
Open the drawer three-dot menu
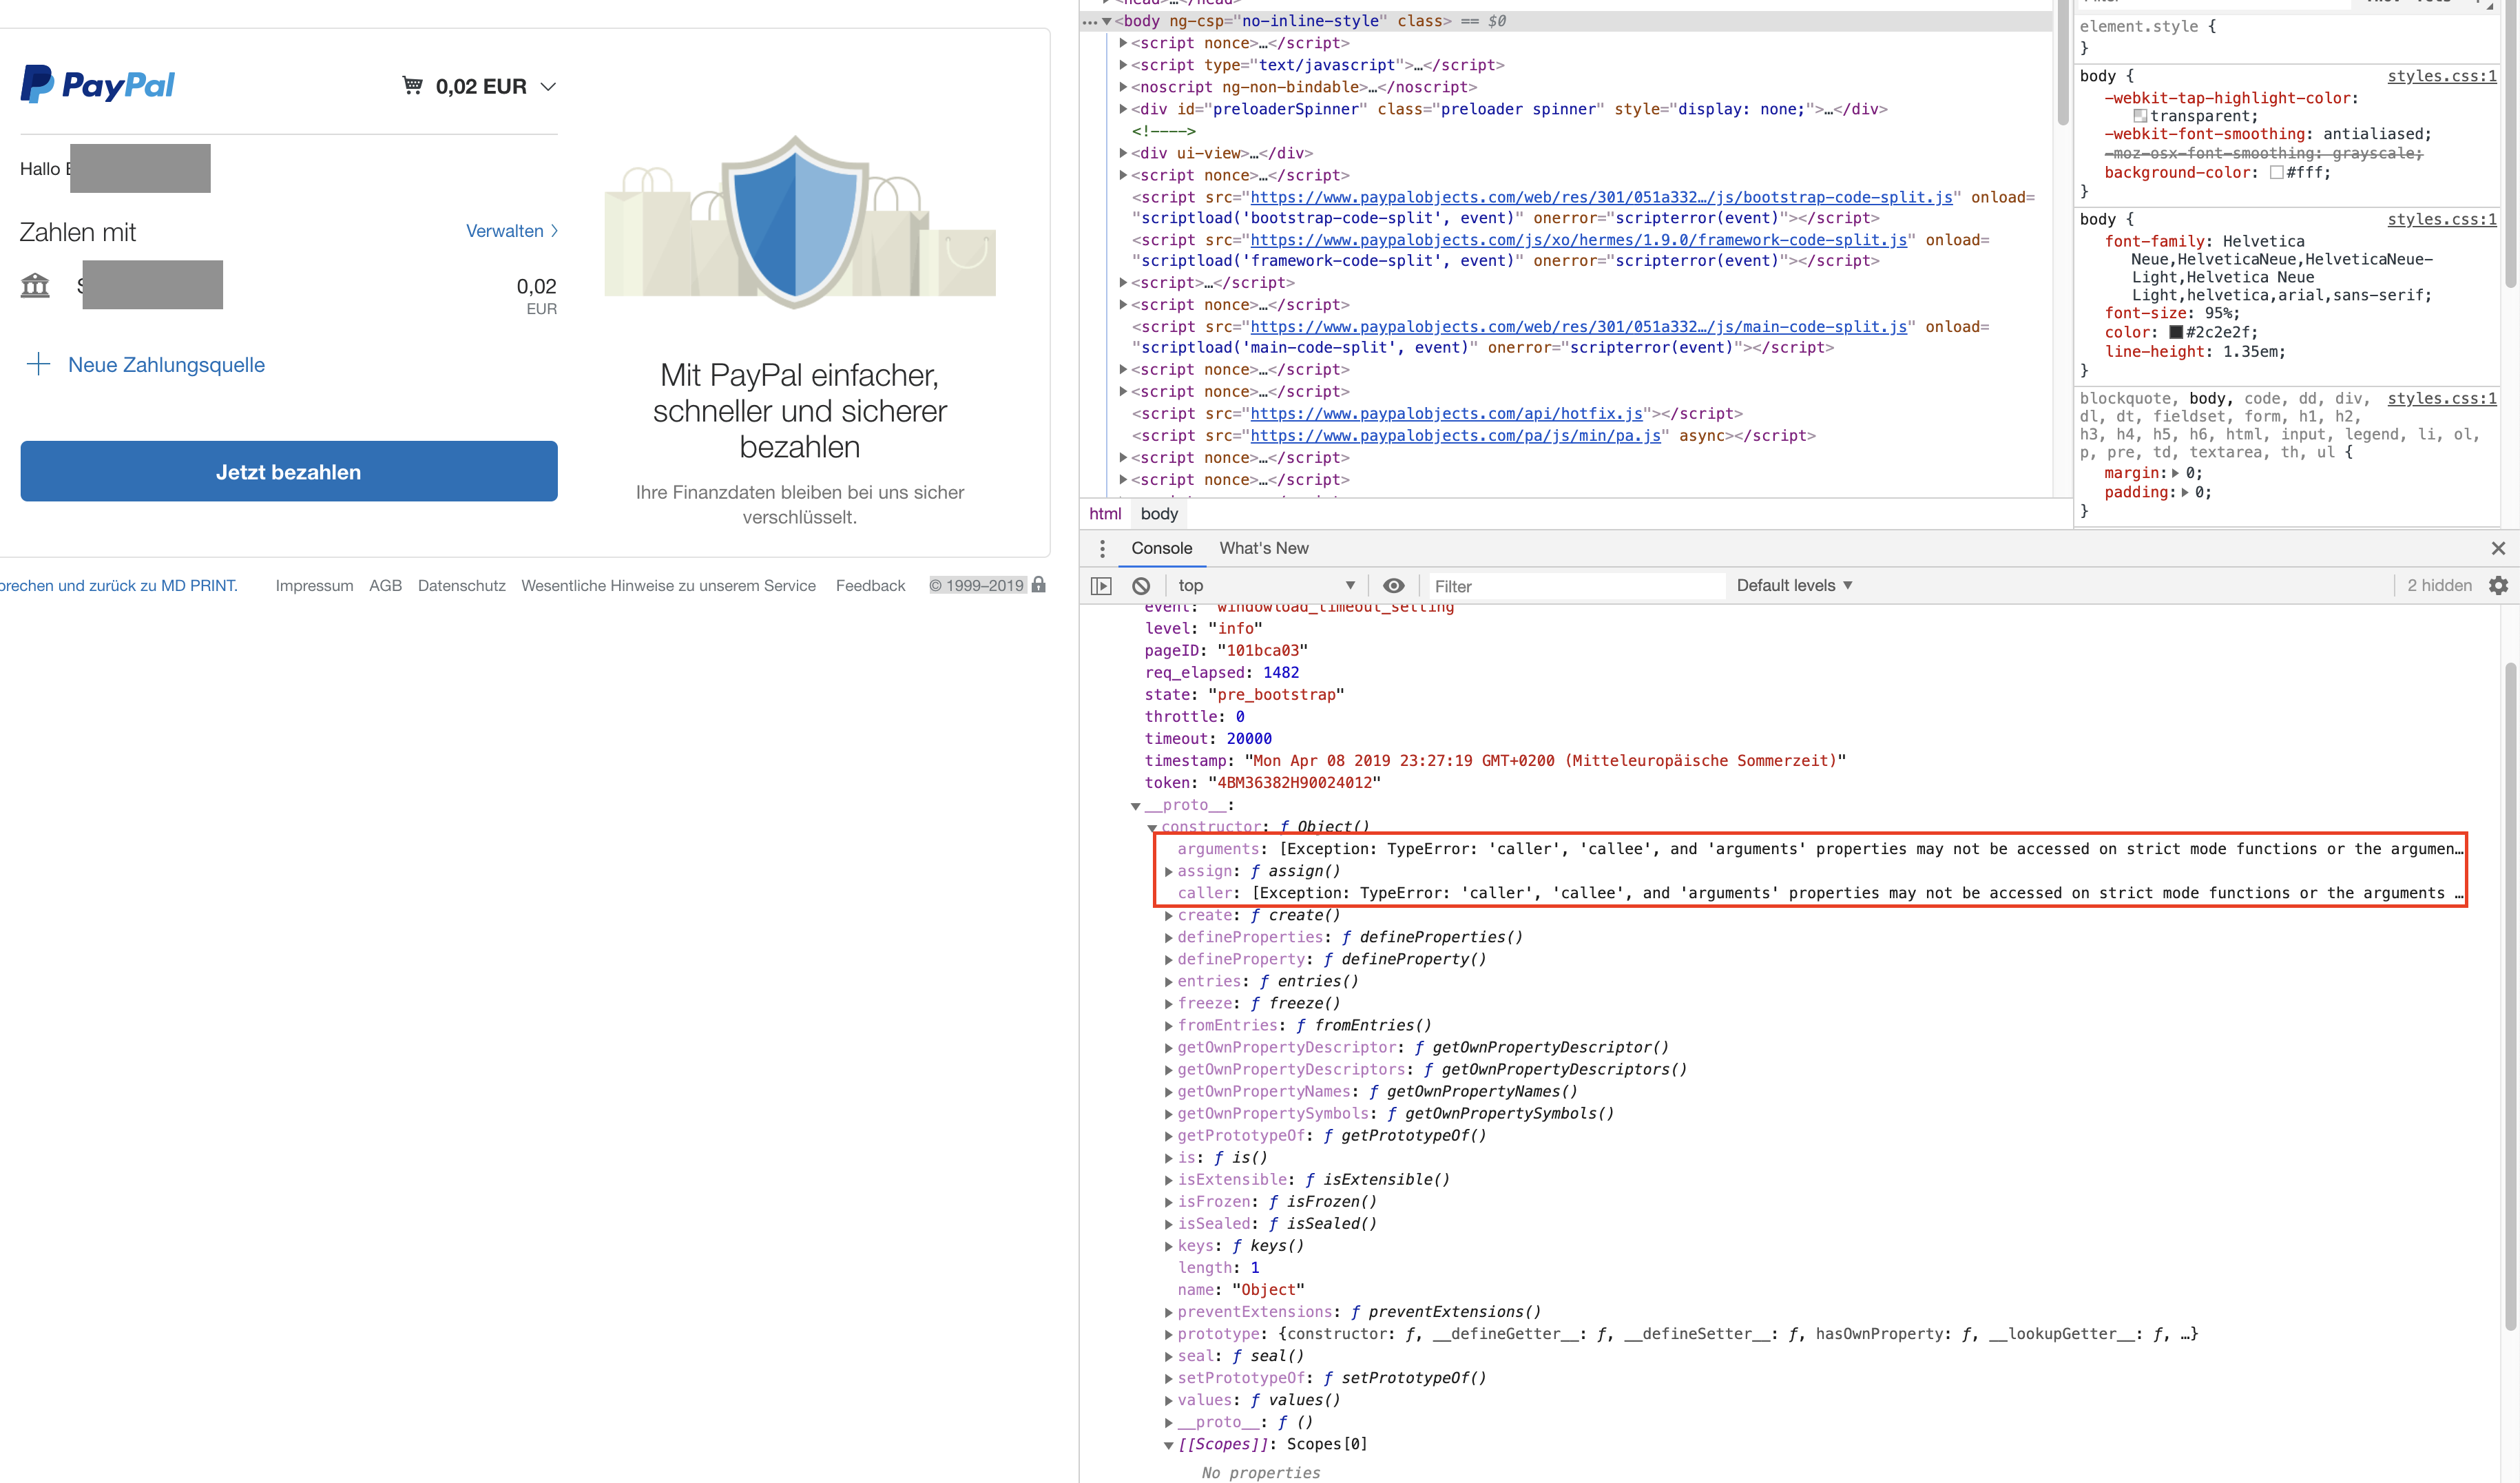(1102, 548)
